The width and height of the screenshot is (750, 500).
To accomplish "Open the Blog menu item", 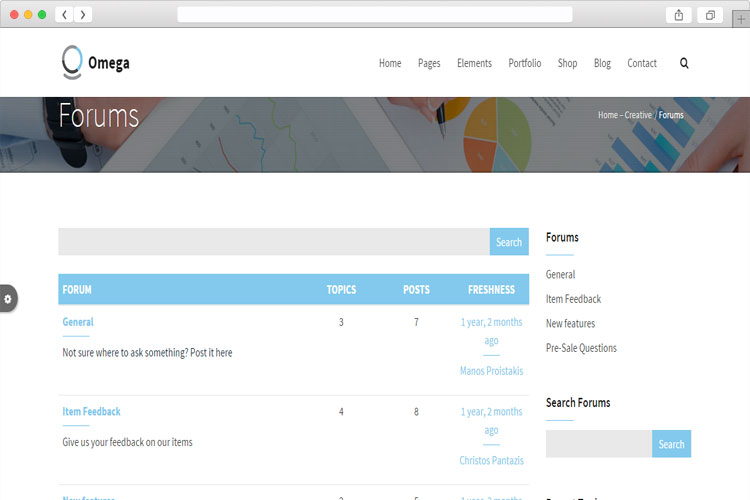I will coord(602,63).
